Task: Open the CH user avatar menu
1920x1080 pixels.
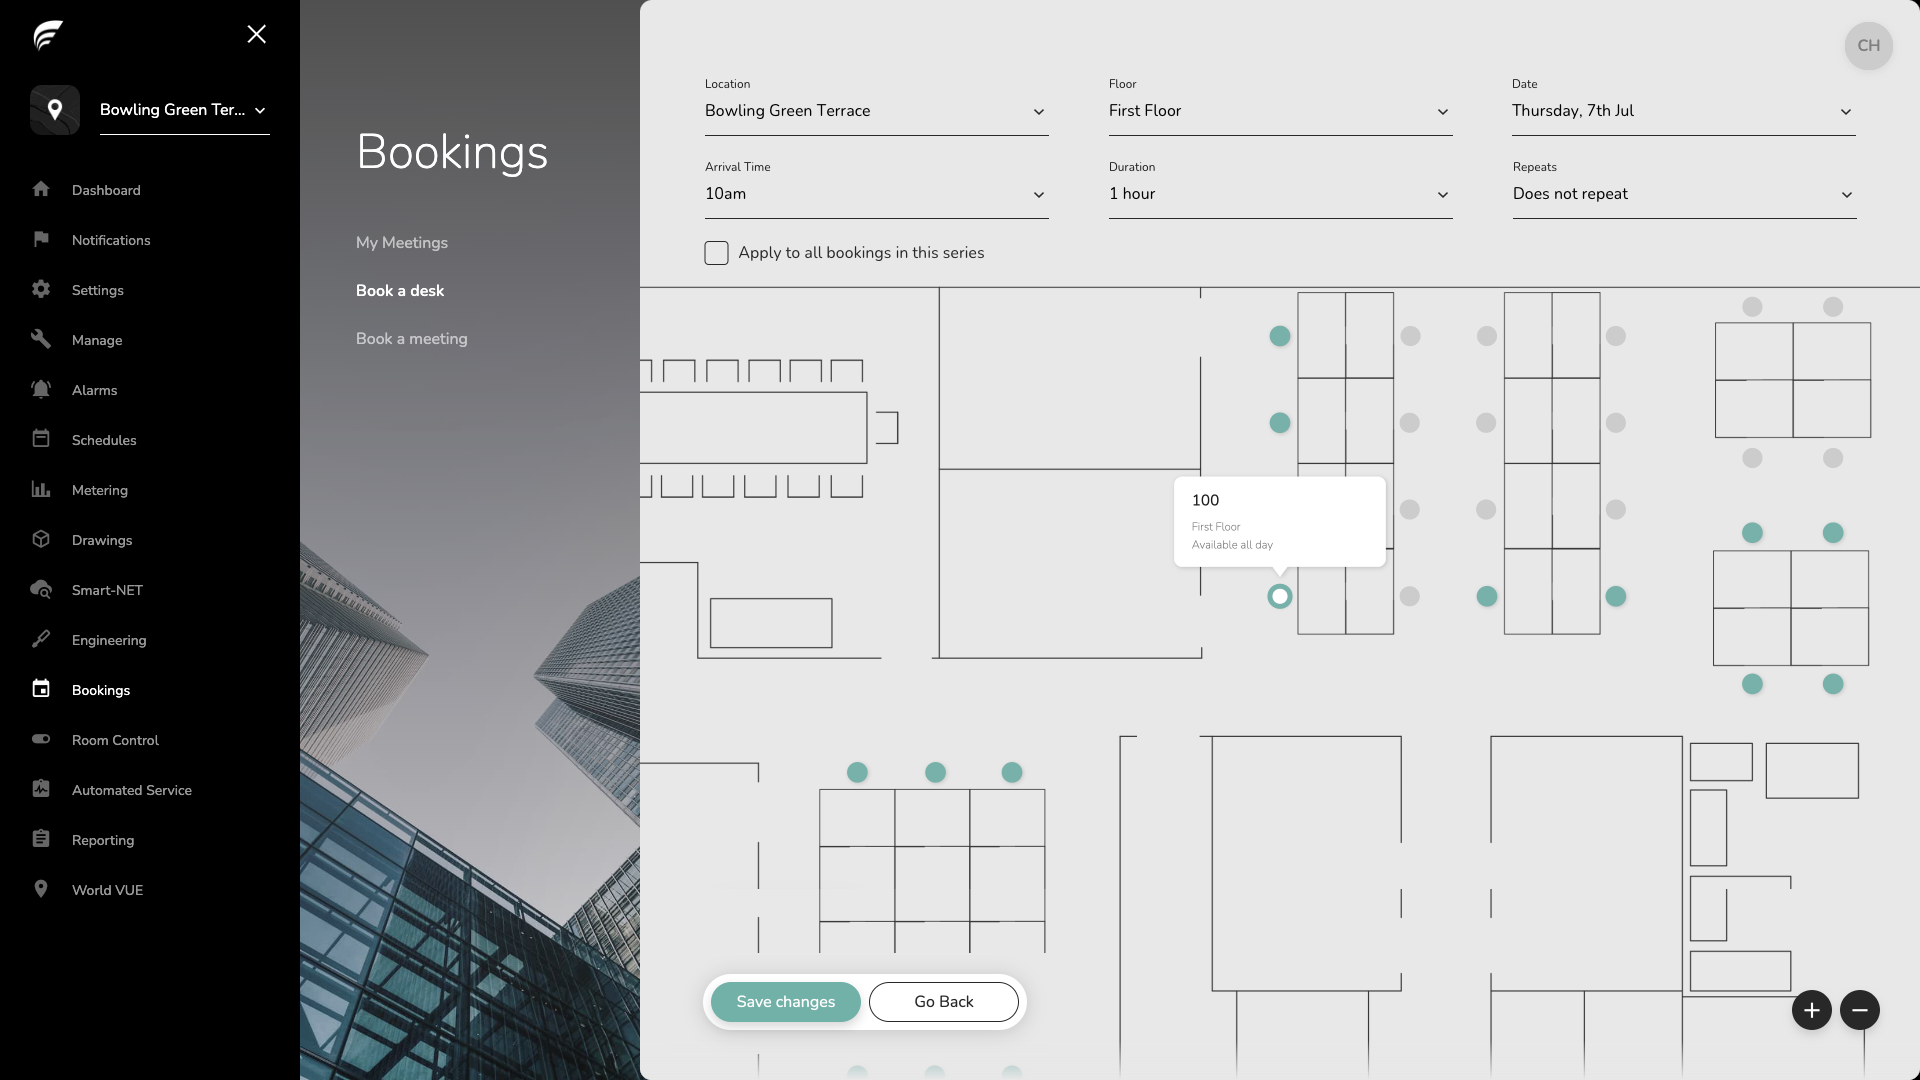Action: (1869, 46)
